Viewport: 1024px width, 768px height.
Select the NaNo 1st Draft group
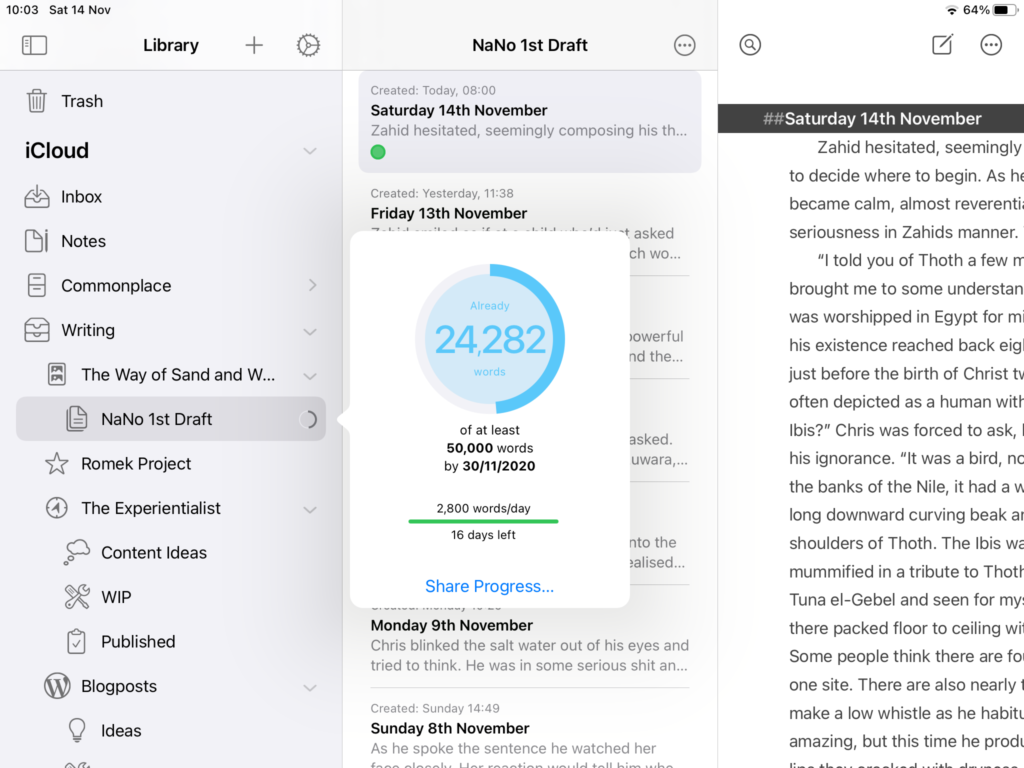pyautogui.click(x=171, y=419)
